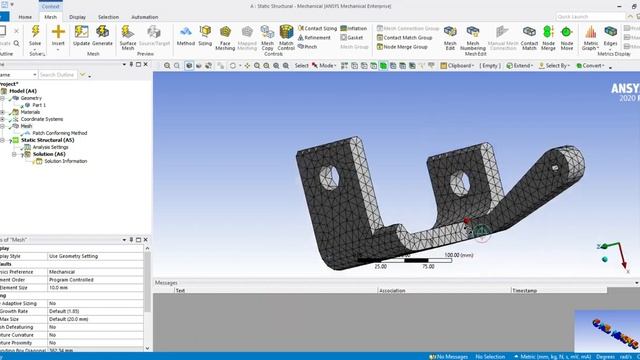This screenshot has width=640, height=360.
Task: Click the Element Size value 10.0 mm
Action: pos(95,288)
